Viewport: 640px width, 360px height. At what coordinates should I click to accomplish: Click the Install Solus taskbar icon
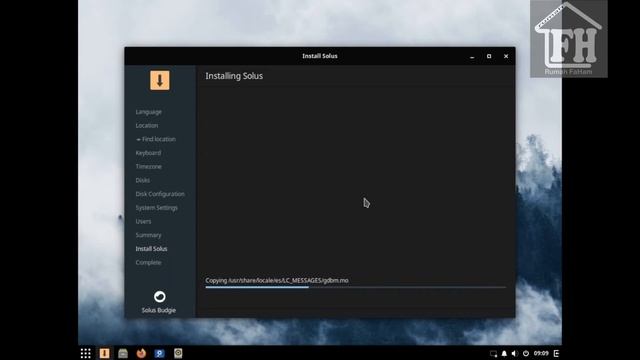point(104,353)
